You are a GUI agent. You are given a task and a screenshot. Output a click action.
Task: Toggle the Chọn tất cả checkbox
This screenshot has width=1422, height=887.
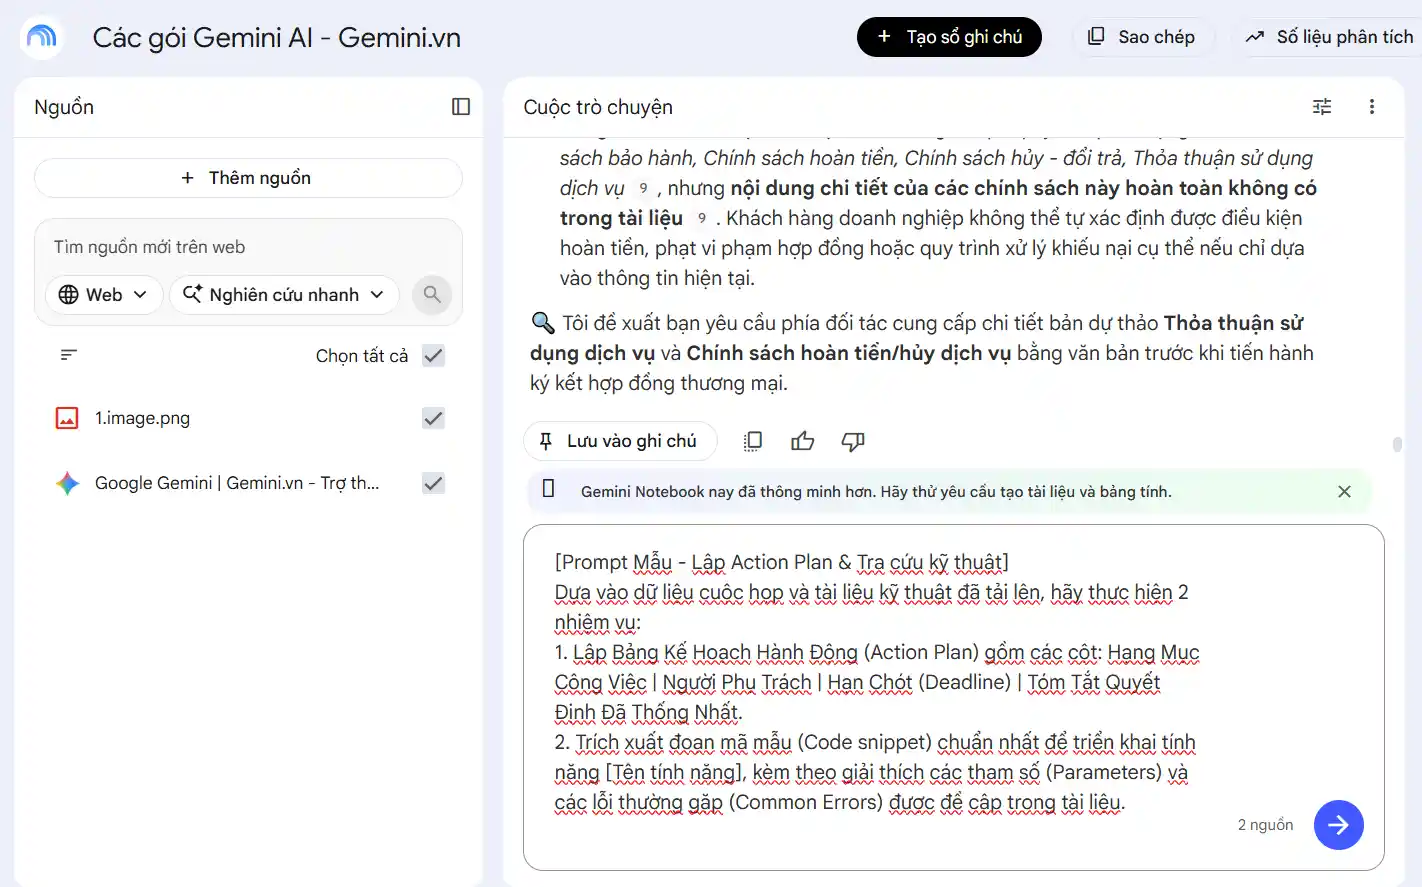click(x=433, y=356)
